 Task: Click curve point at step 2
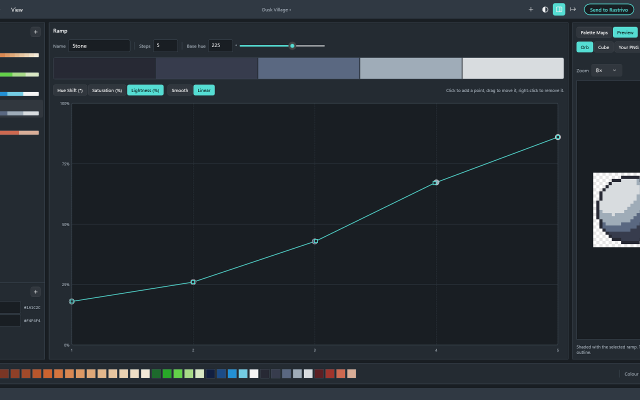193,282
